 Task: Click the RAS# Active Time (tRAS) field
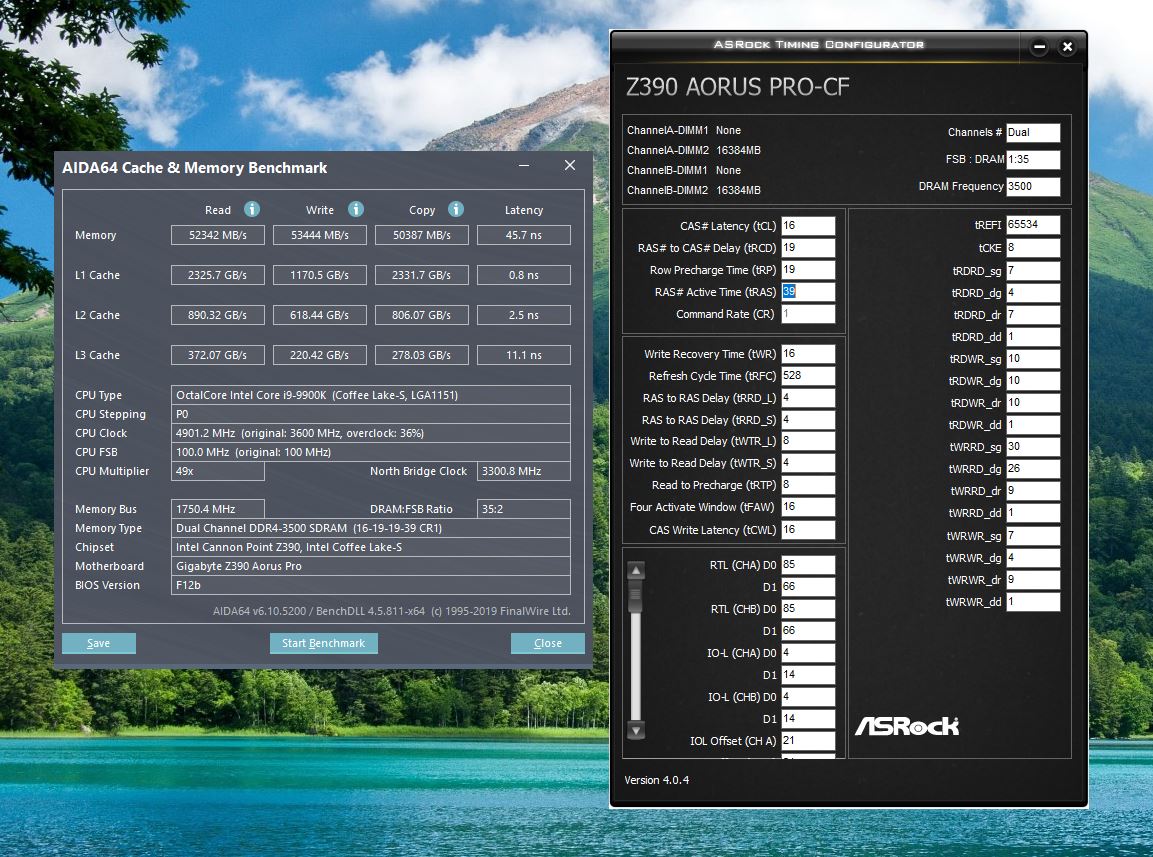tap(808, 291)
